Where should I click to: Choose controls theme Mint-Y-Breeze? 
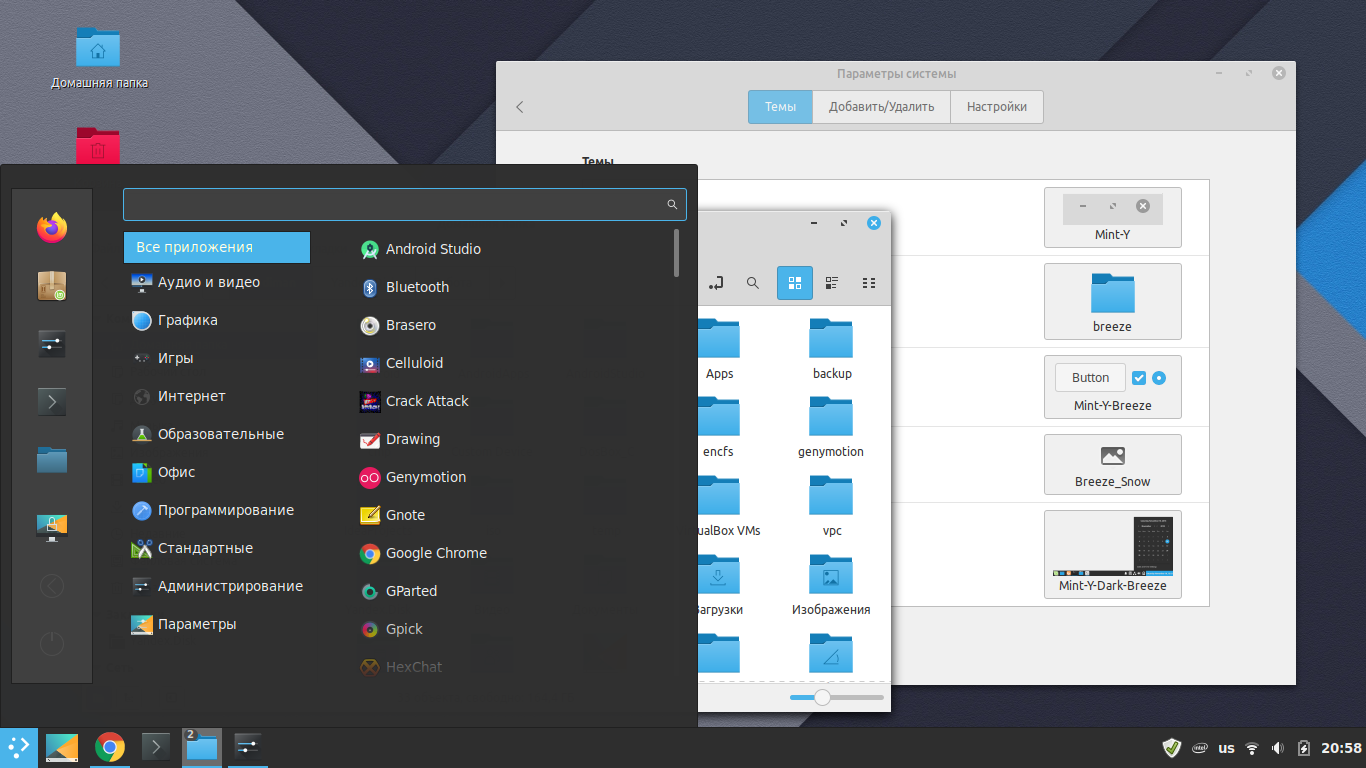[x=1112, y=386]
